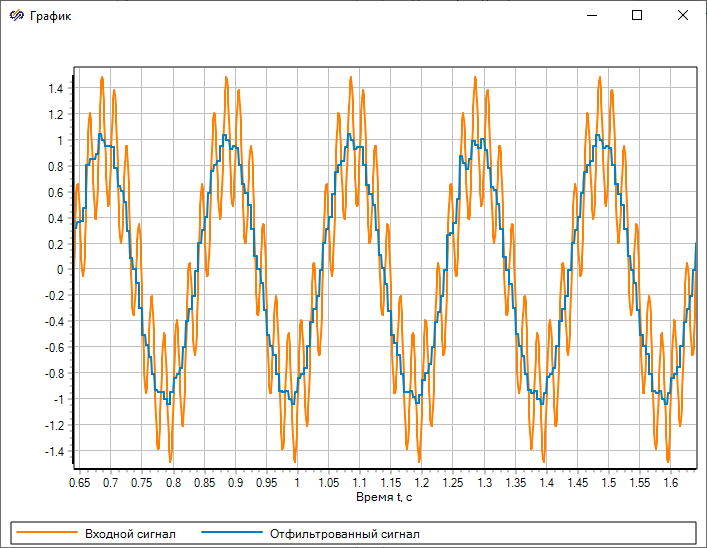
Task: Click the orange legend line swatch
Action: click(46, 534)
